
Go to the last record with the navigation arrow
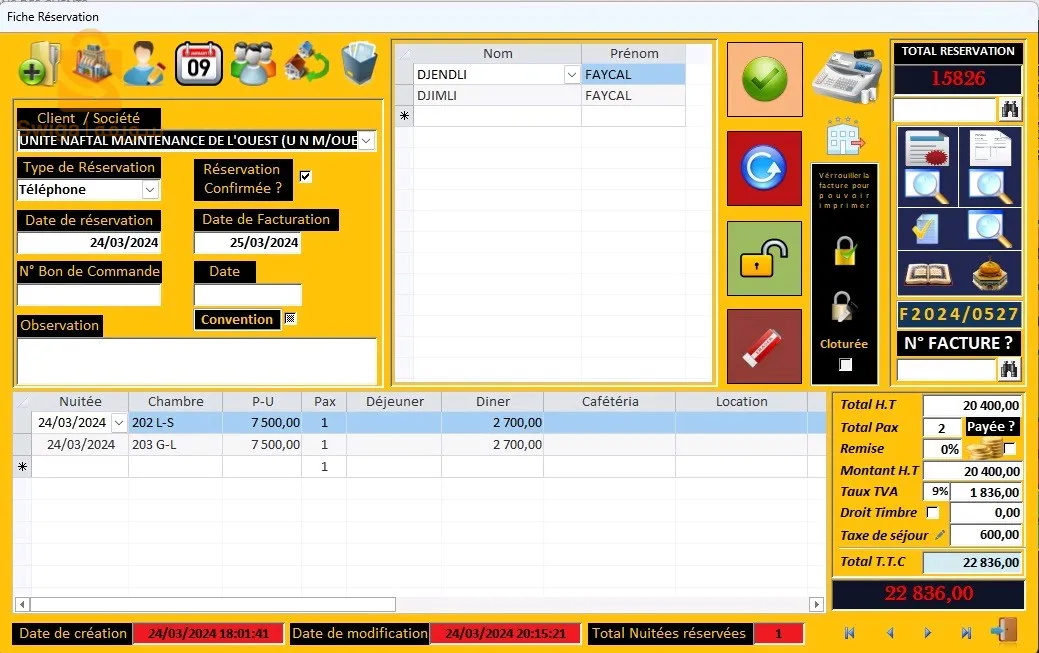tap(965, 632)
